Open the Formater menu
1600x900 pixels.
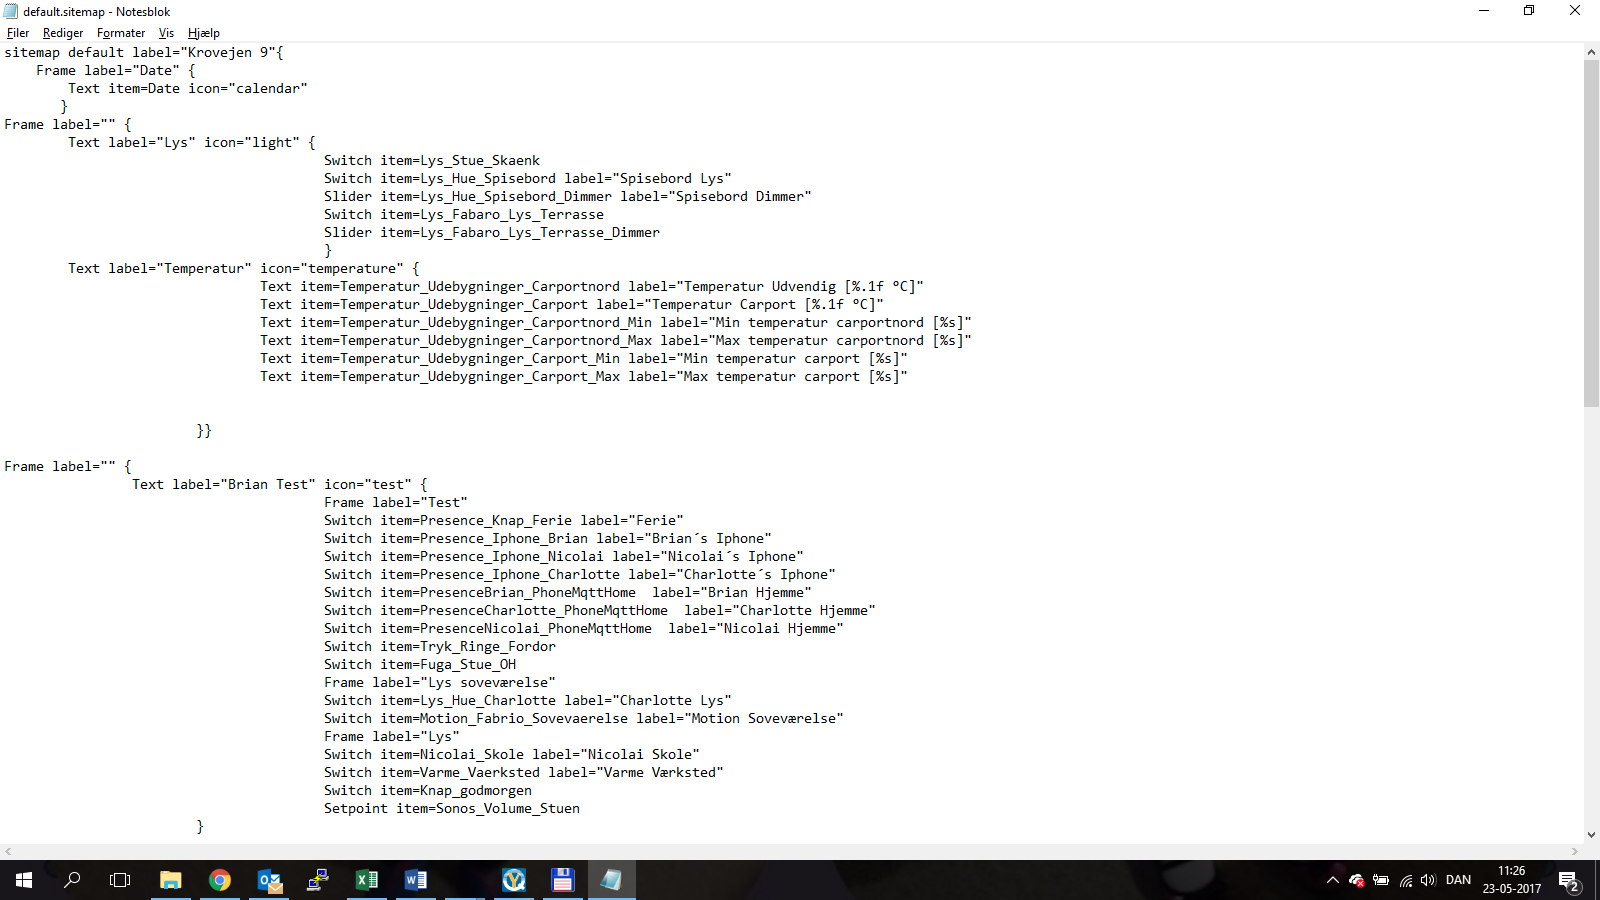pyautogui.click(x=121, y=33)
